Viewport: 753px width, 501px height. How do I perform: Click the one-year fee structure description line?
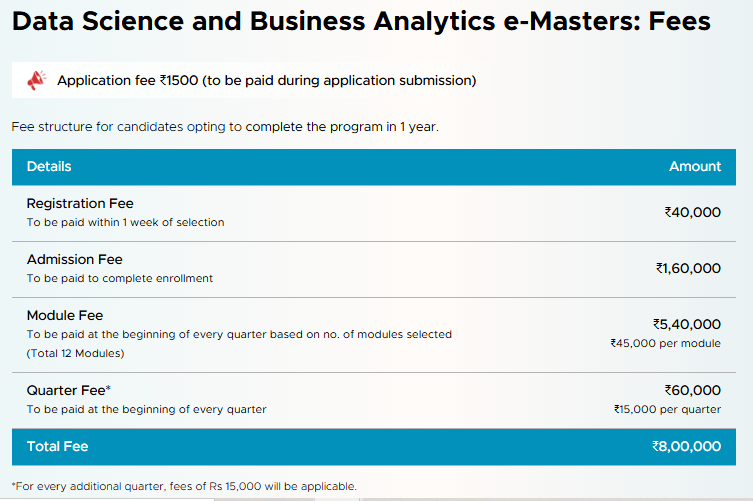coord(225,127)
